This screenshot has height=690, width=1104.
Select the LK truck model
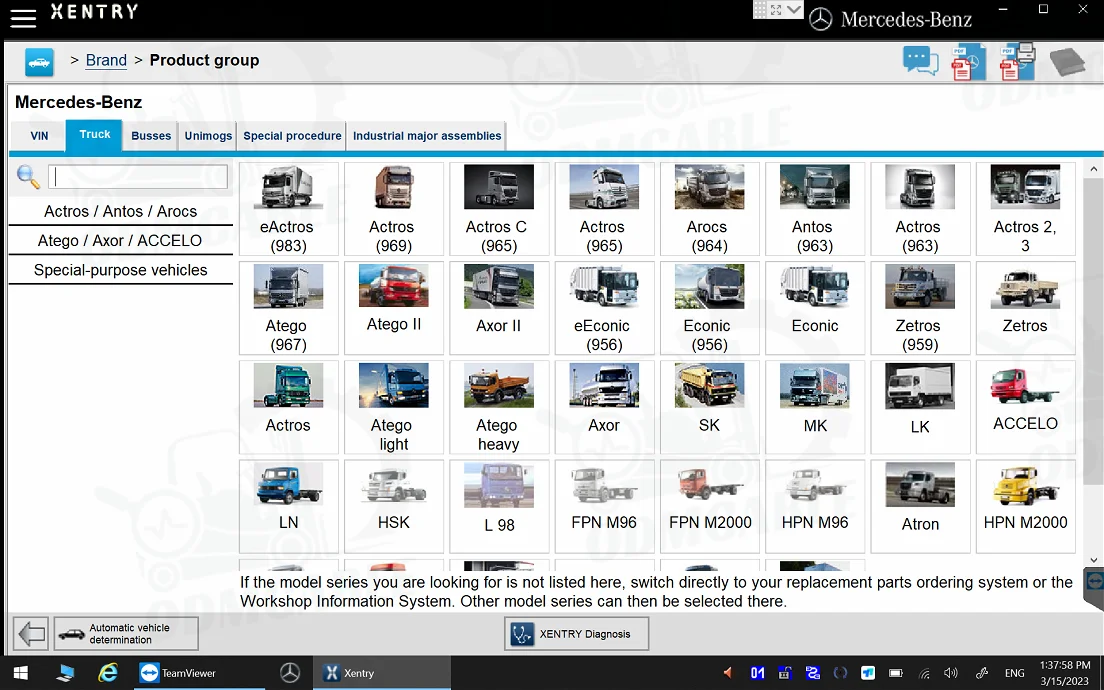pyautogui.click(x=920, y=407)
